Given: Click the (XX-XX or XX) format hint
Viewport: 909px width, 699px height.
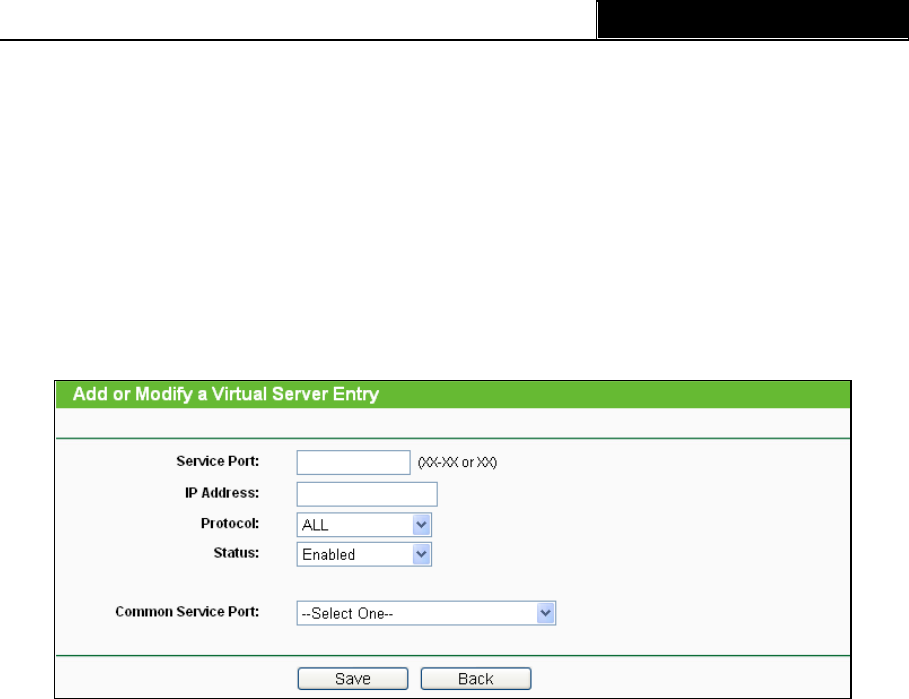Looking at the screenshot, I should point(457,463).
